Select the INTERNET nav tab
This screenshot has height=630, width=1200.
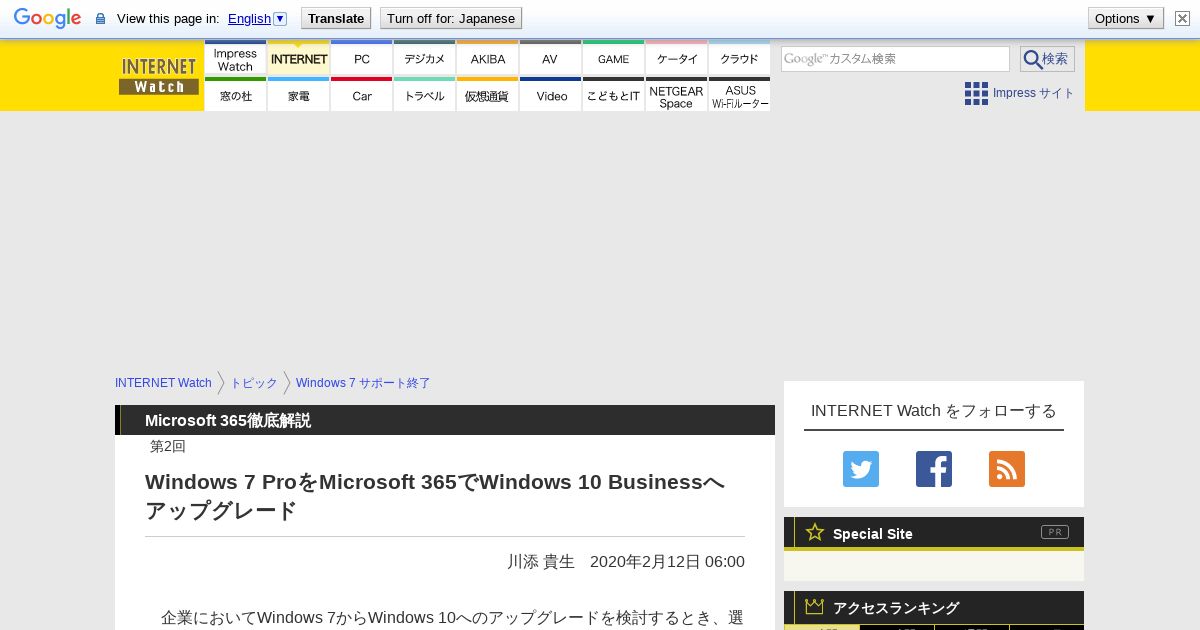tap(299, 58)
